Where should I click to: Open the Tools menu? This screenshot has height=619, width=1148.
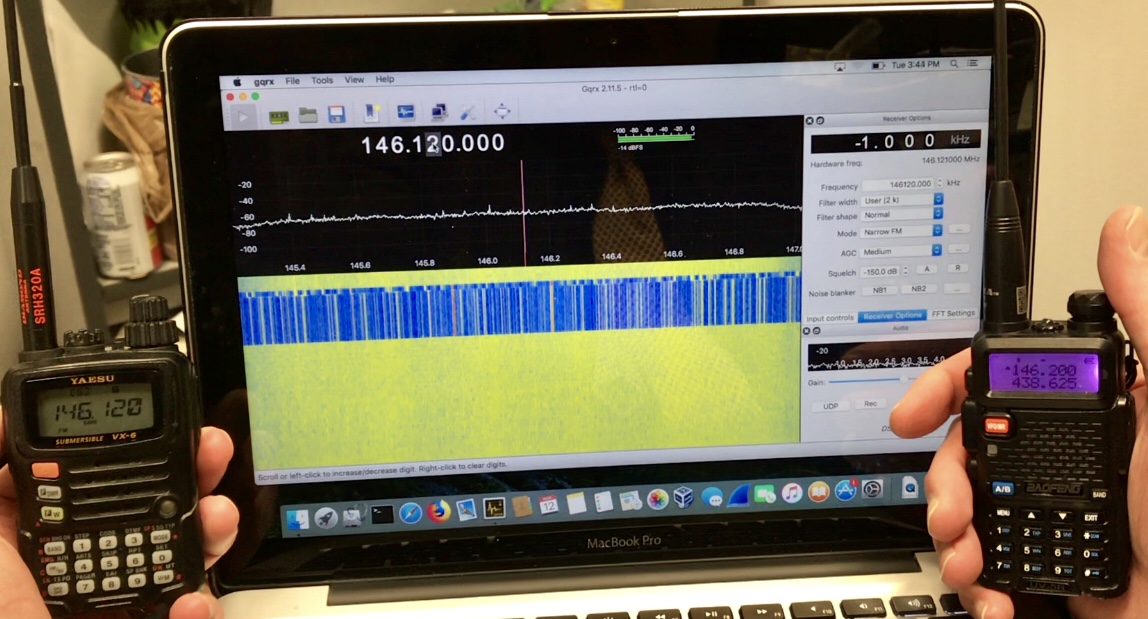pyautogui.click(x=321, y=80)
